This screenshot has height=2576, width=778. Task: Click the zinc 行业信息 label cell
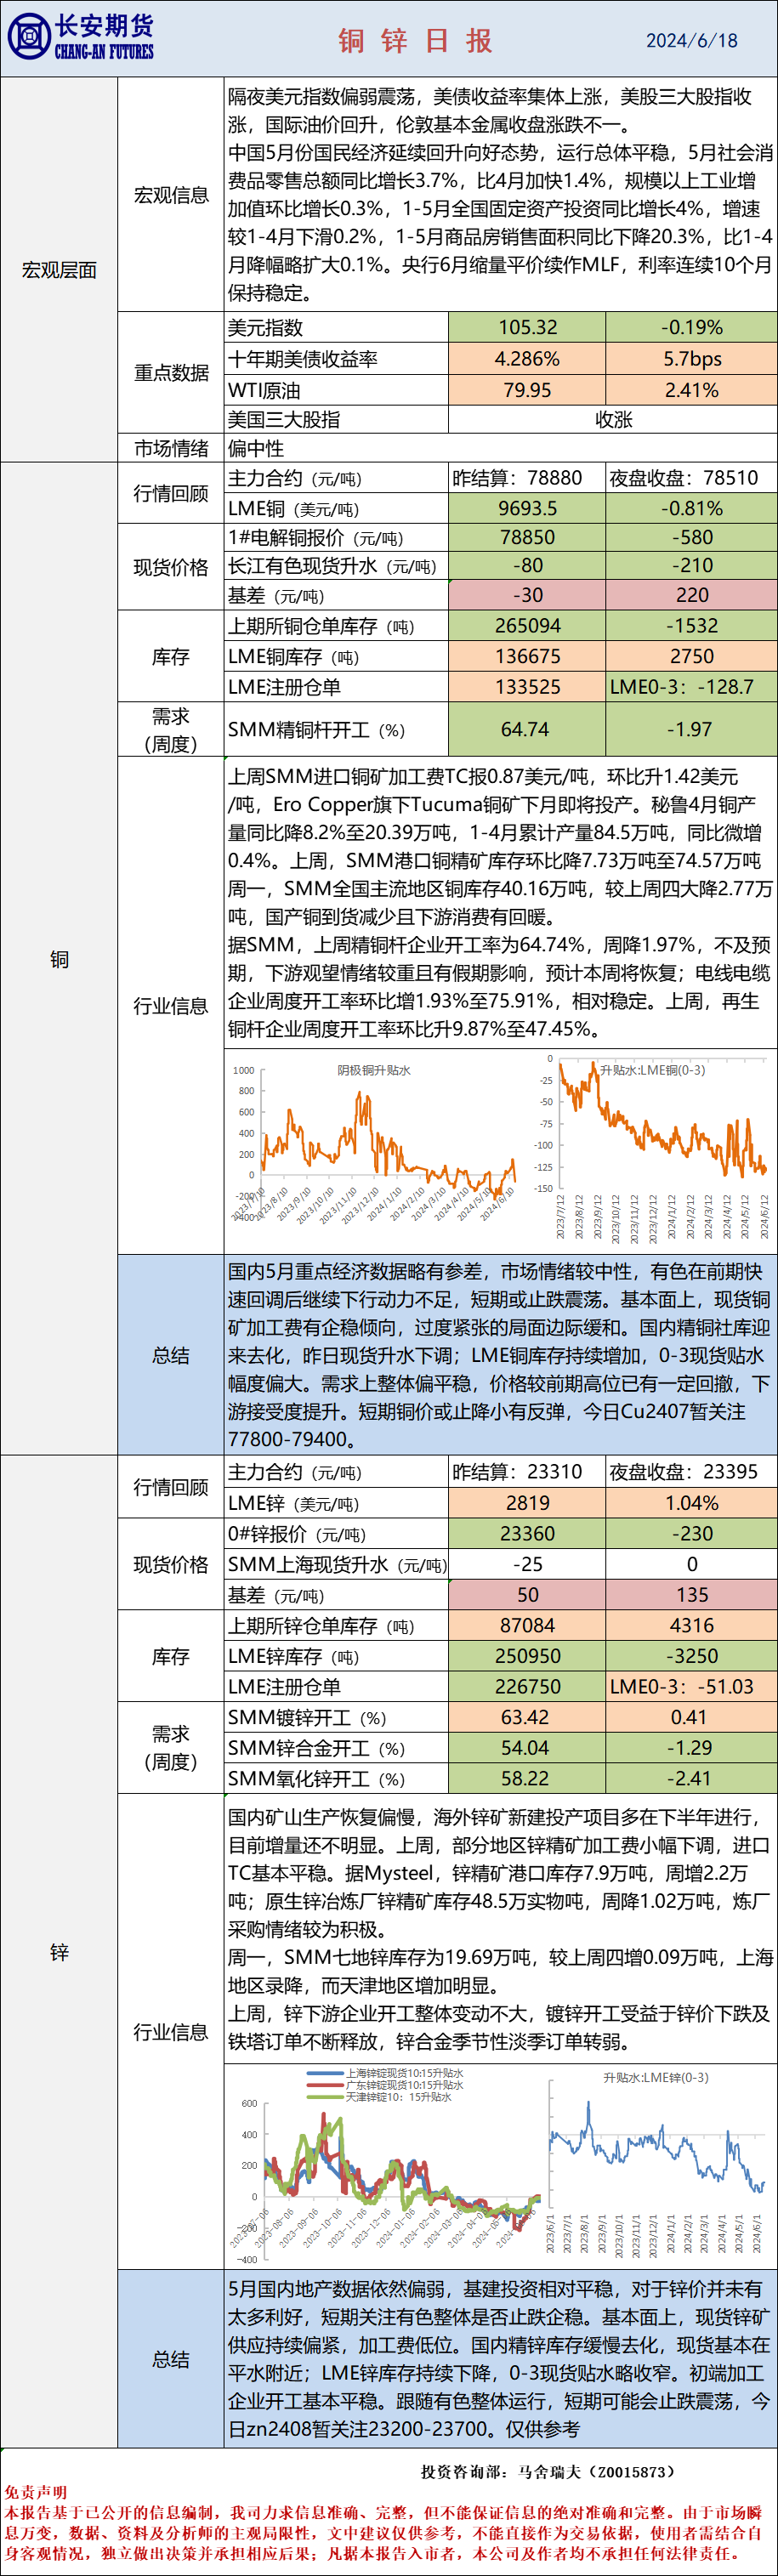click(x=171, y=2032)
